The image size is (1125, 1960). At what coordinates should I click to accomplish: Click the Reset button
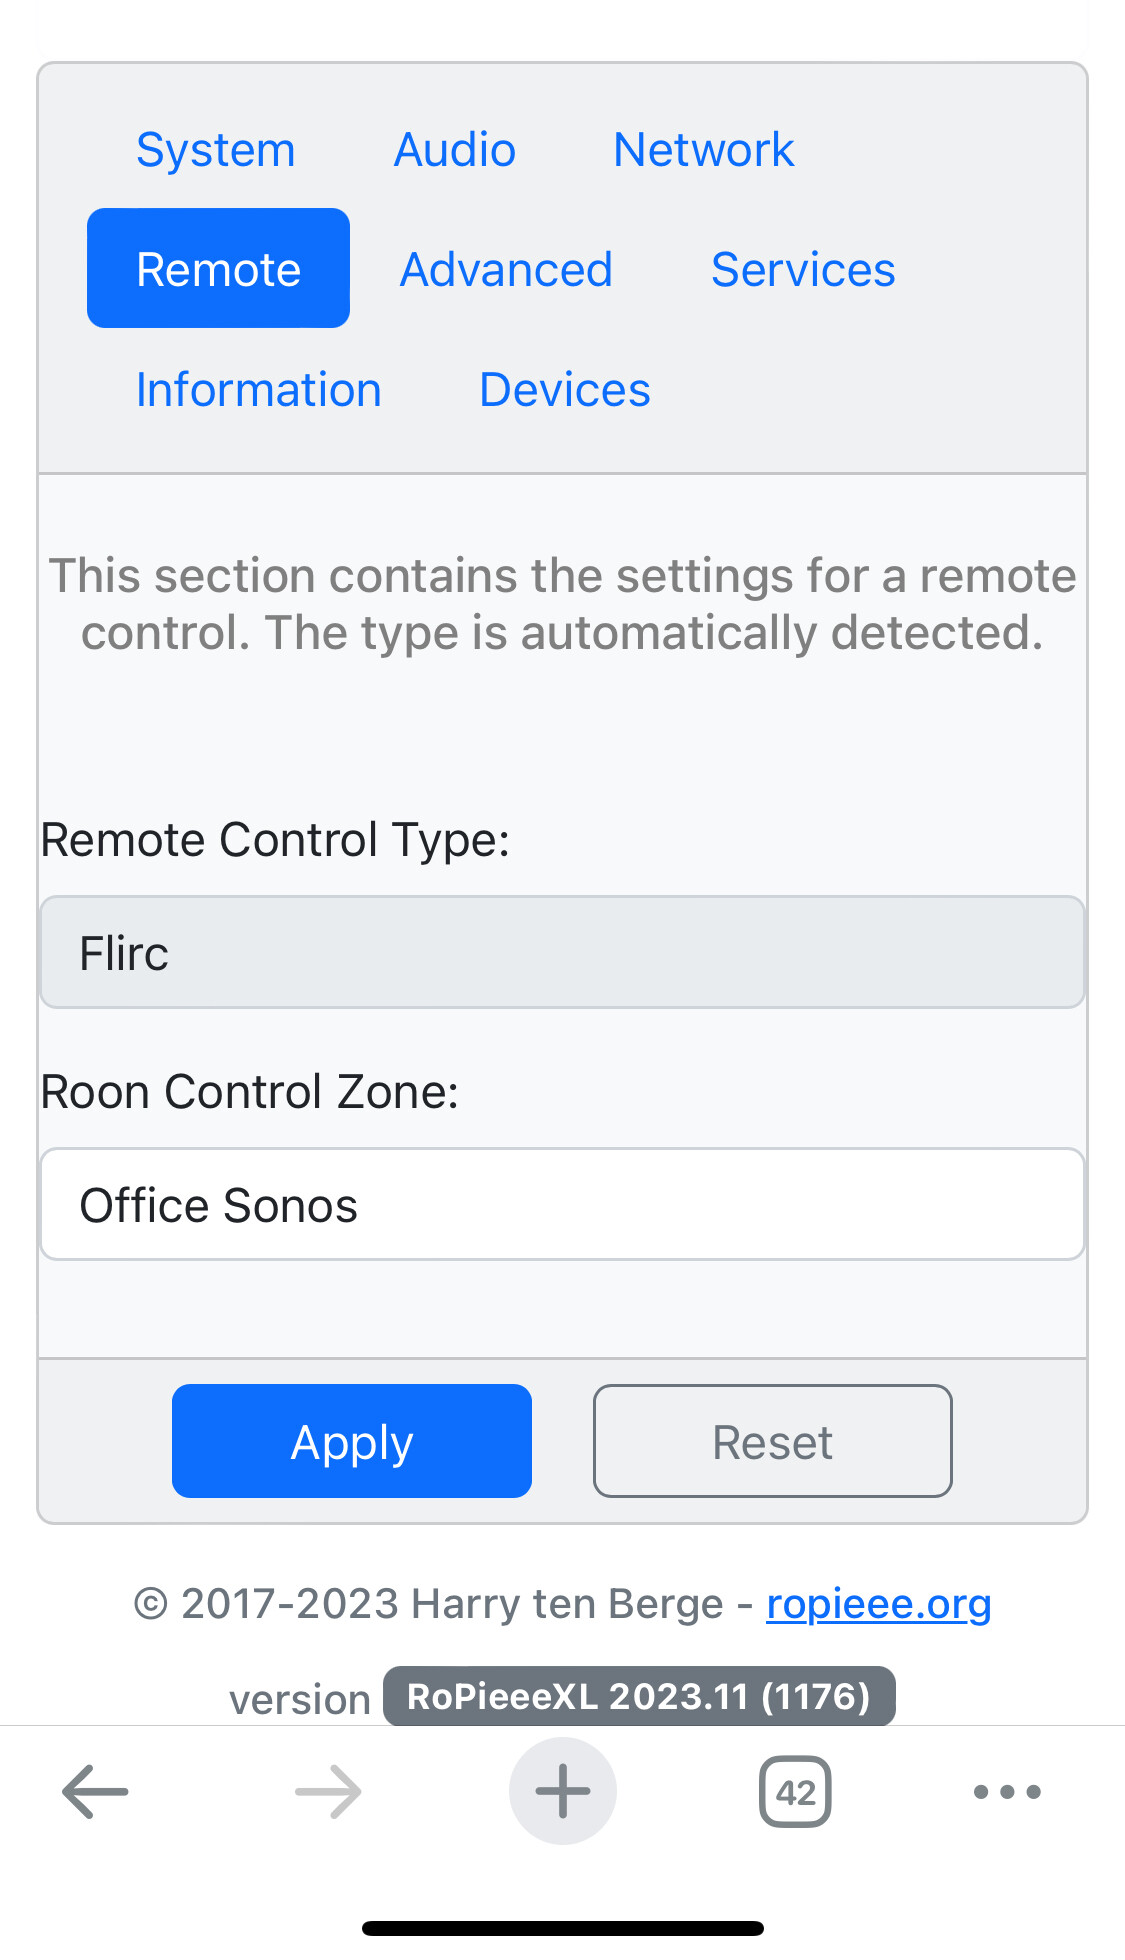click(x=772, y=1441)
